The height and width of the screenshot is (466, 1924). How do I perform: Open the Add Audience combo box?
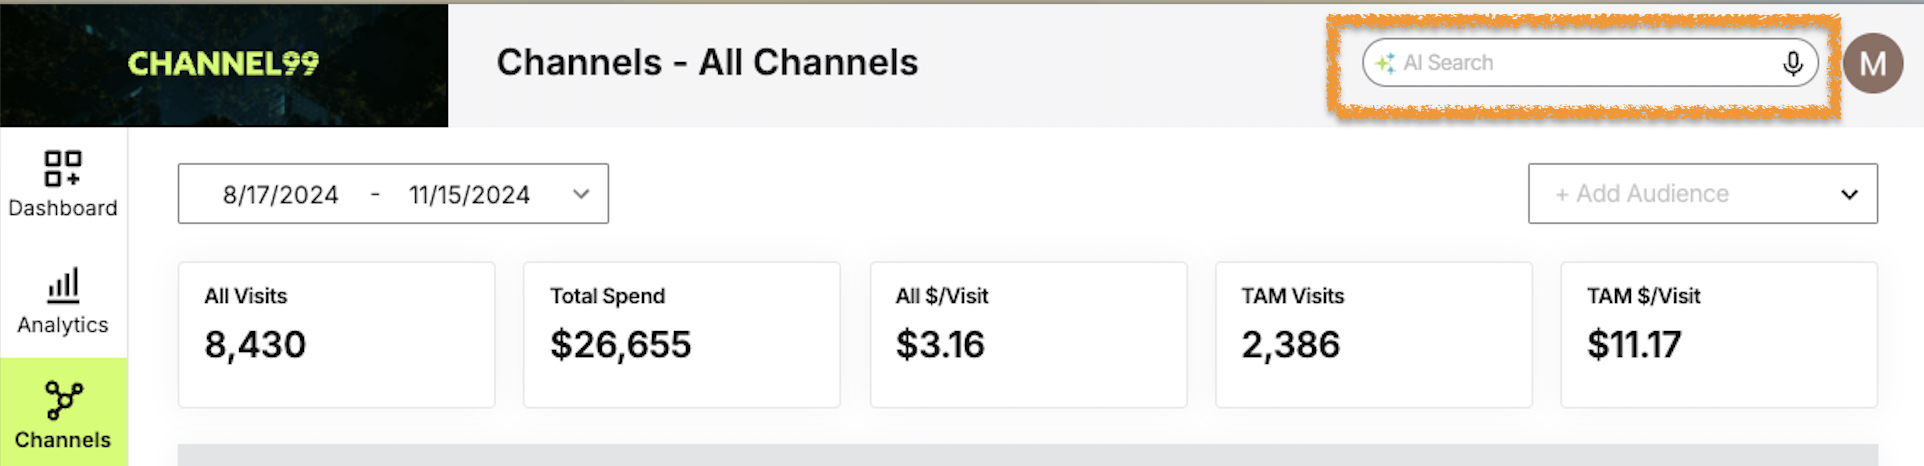pos(1703,194)
